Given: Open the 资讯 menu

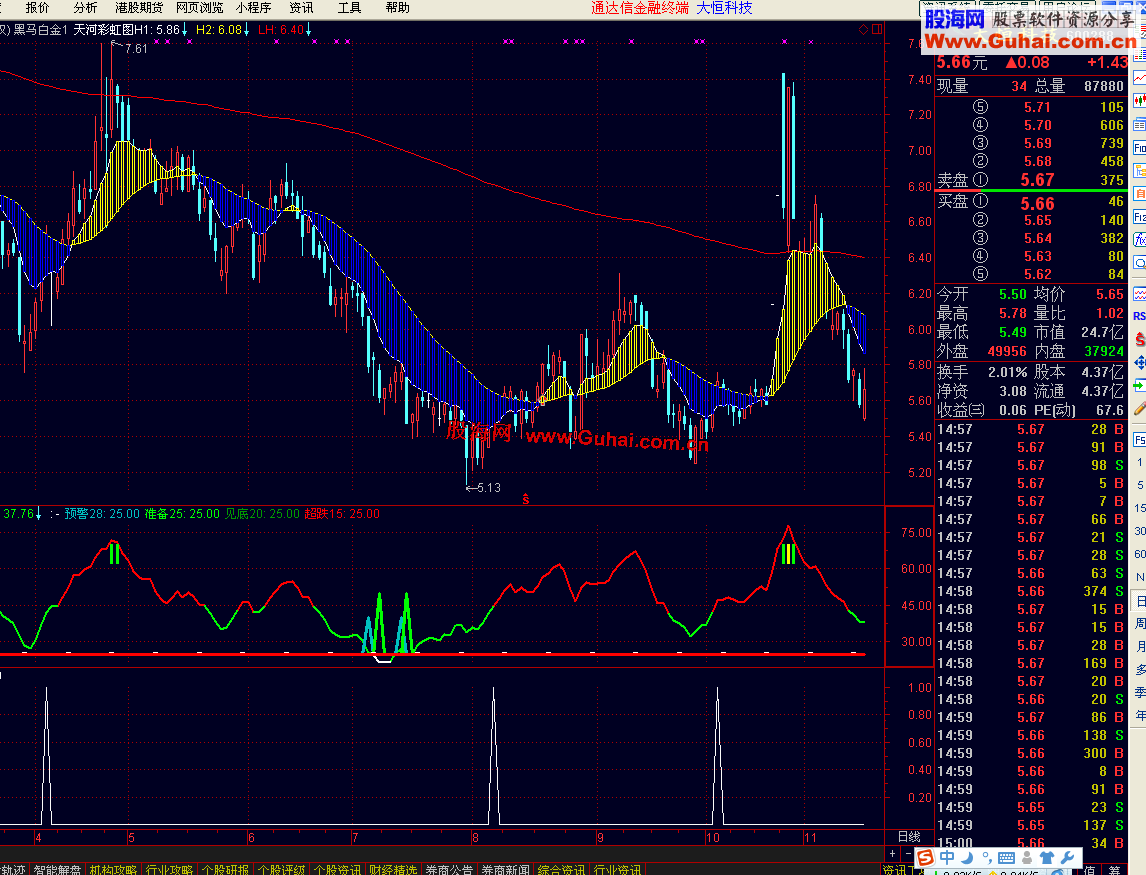Looking at the screenshot, I should pyautogui.click(x=301, y=8).
